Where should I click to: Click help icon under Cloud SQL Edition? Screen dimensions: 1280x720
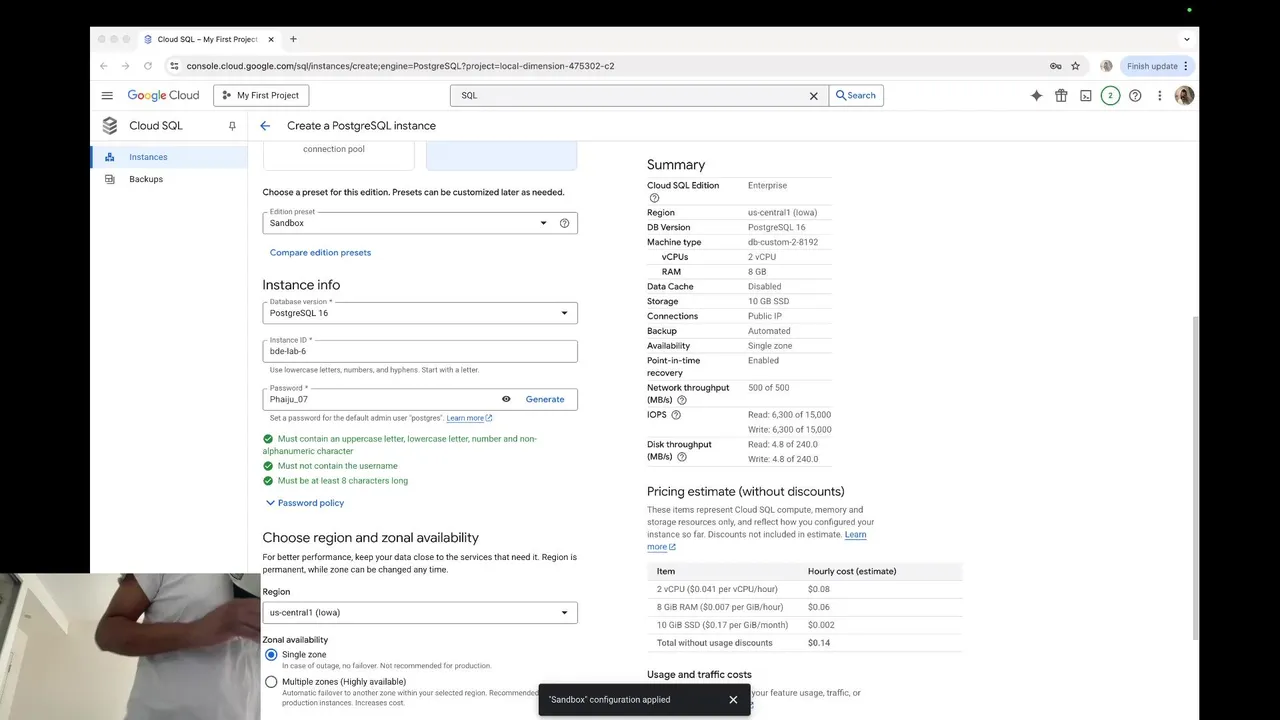(x=654, y=198)
